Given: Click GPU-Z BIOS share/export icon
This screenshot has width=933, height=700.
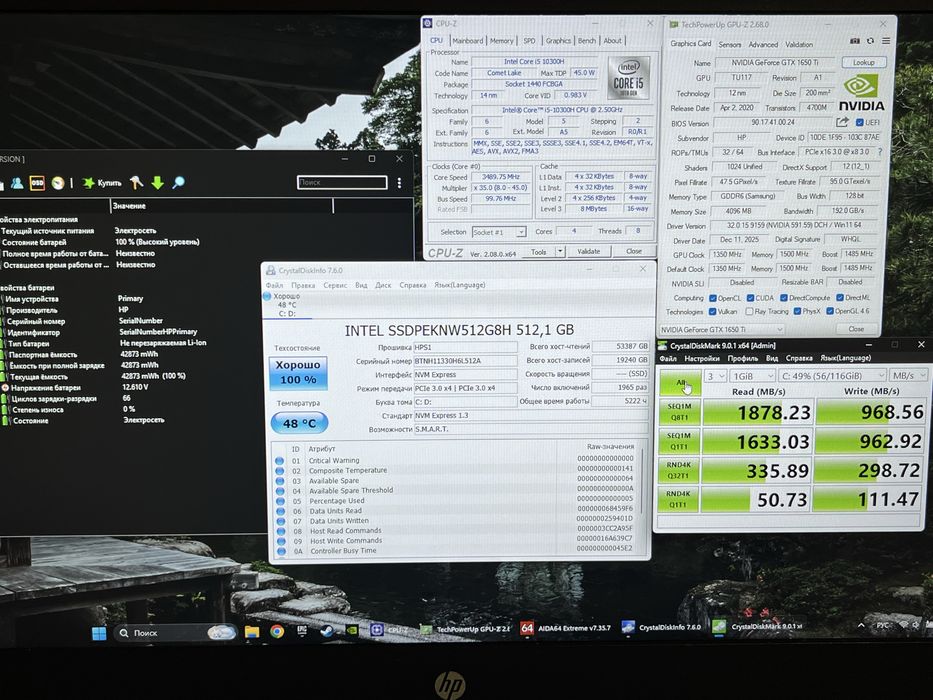Looking at the screenshot, I should (841, 122).
